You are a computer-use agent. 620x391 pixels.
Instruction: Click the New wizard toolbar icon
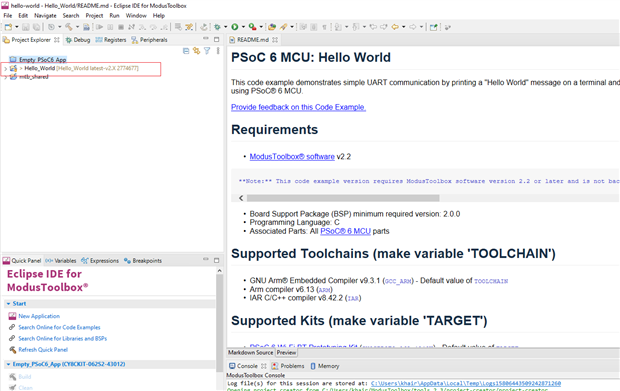(8, 27)
